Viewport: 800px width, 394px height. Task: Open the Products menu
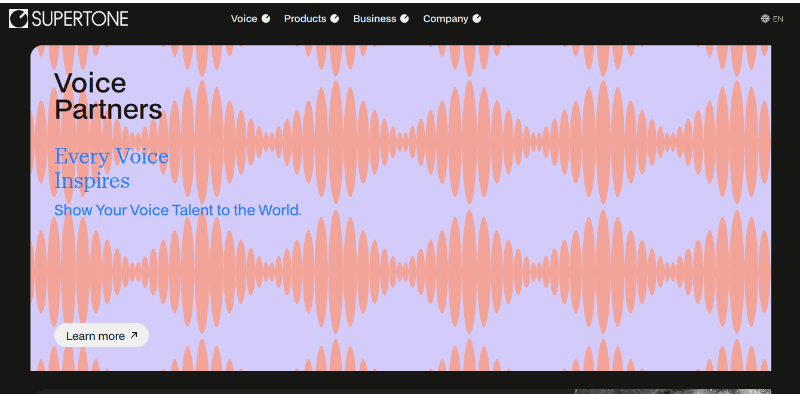(305, 19)
